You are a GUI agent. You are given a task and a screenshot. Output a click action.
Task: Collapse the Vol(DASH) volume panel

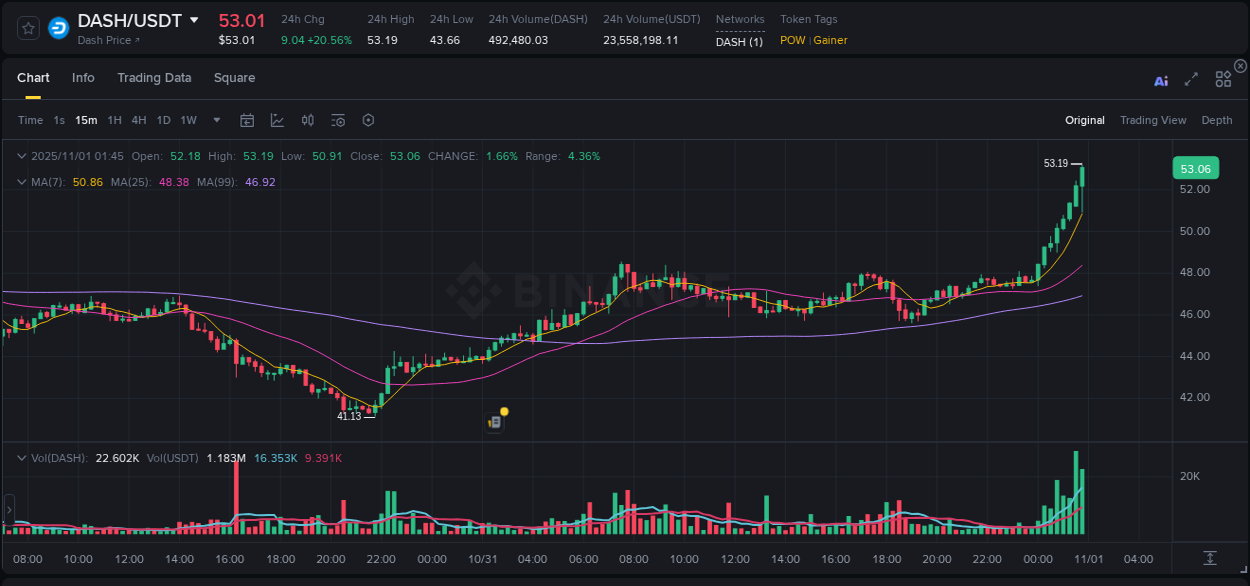click(x=22, y=457)
